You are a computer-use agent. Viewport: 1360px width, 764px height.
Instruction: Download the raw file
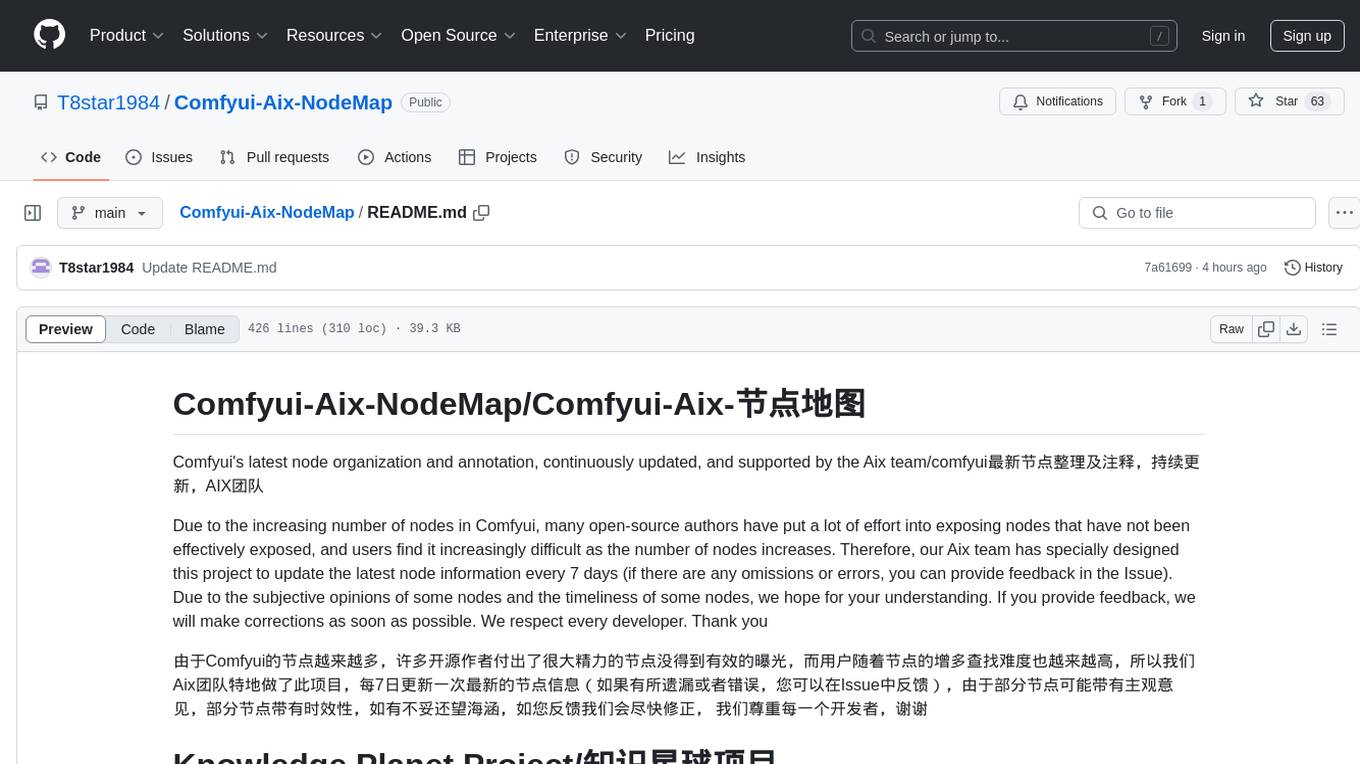click(1293, 329)
